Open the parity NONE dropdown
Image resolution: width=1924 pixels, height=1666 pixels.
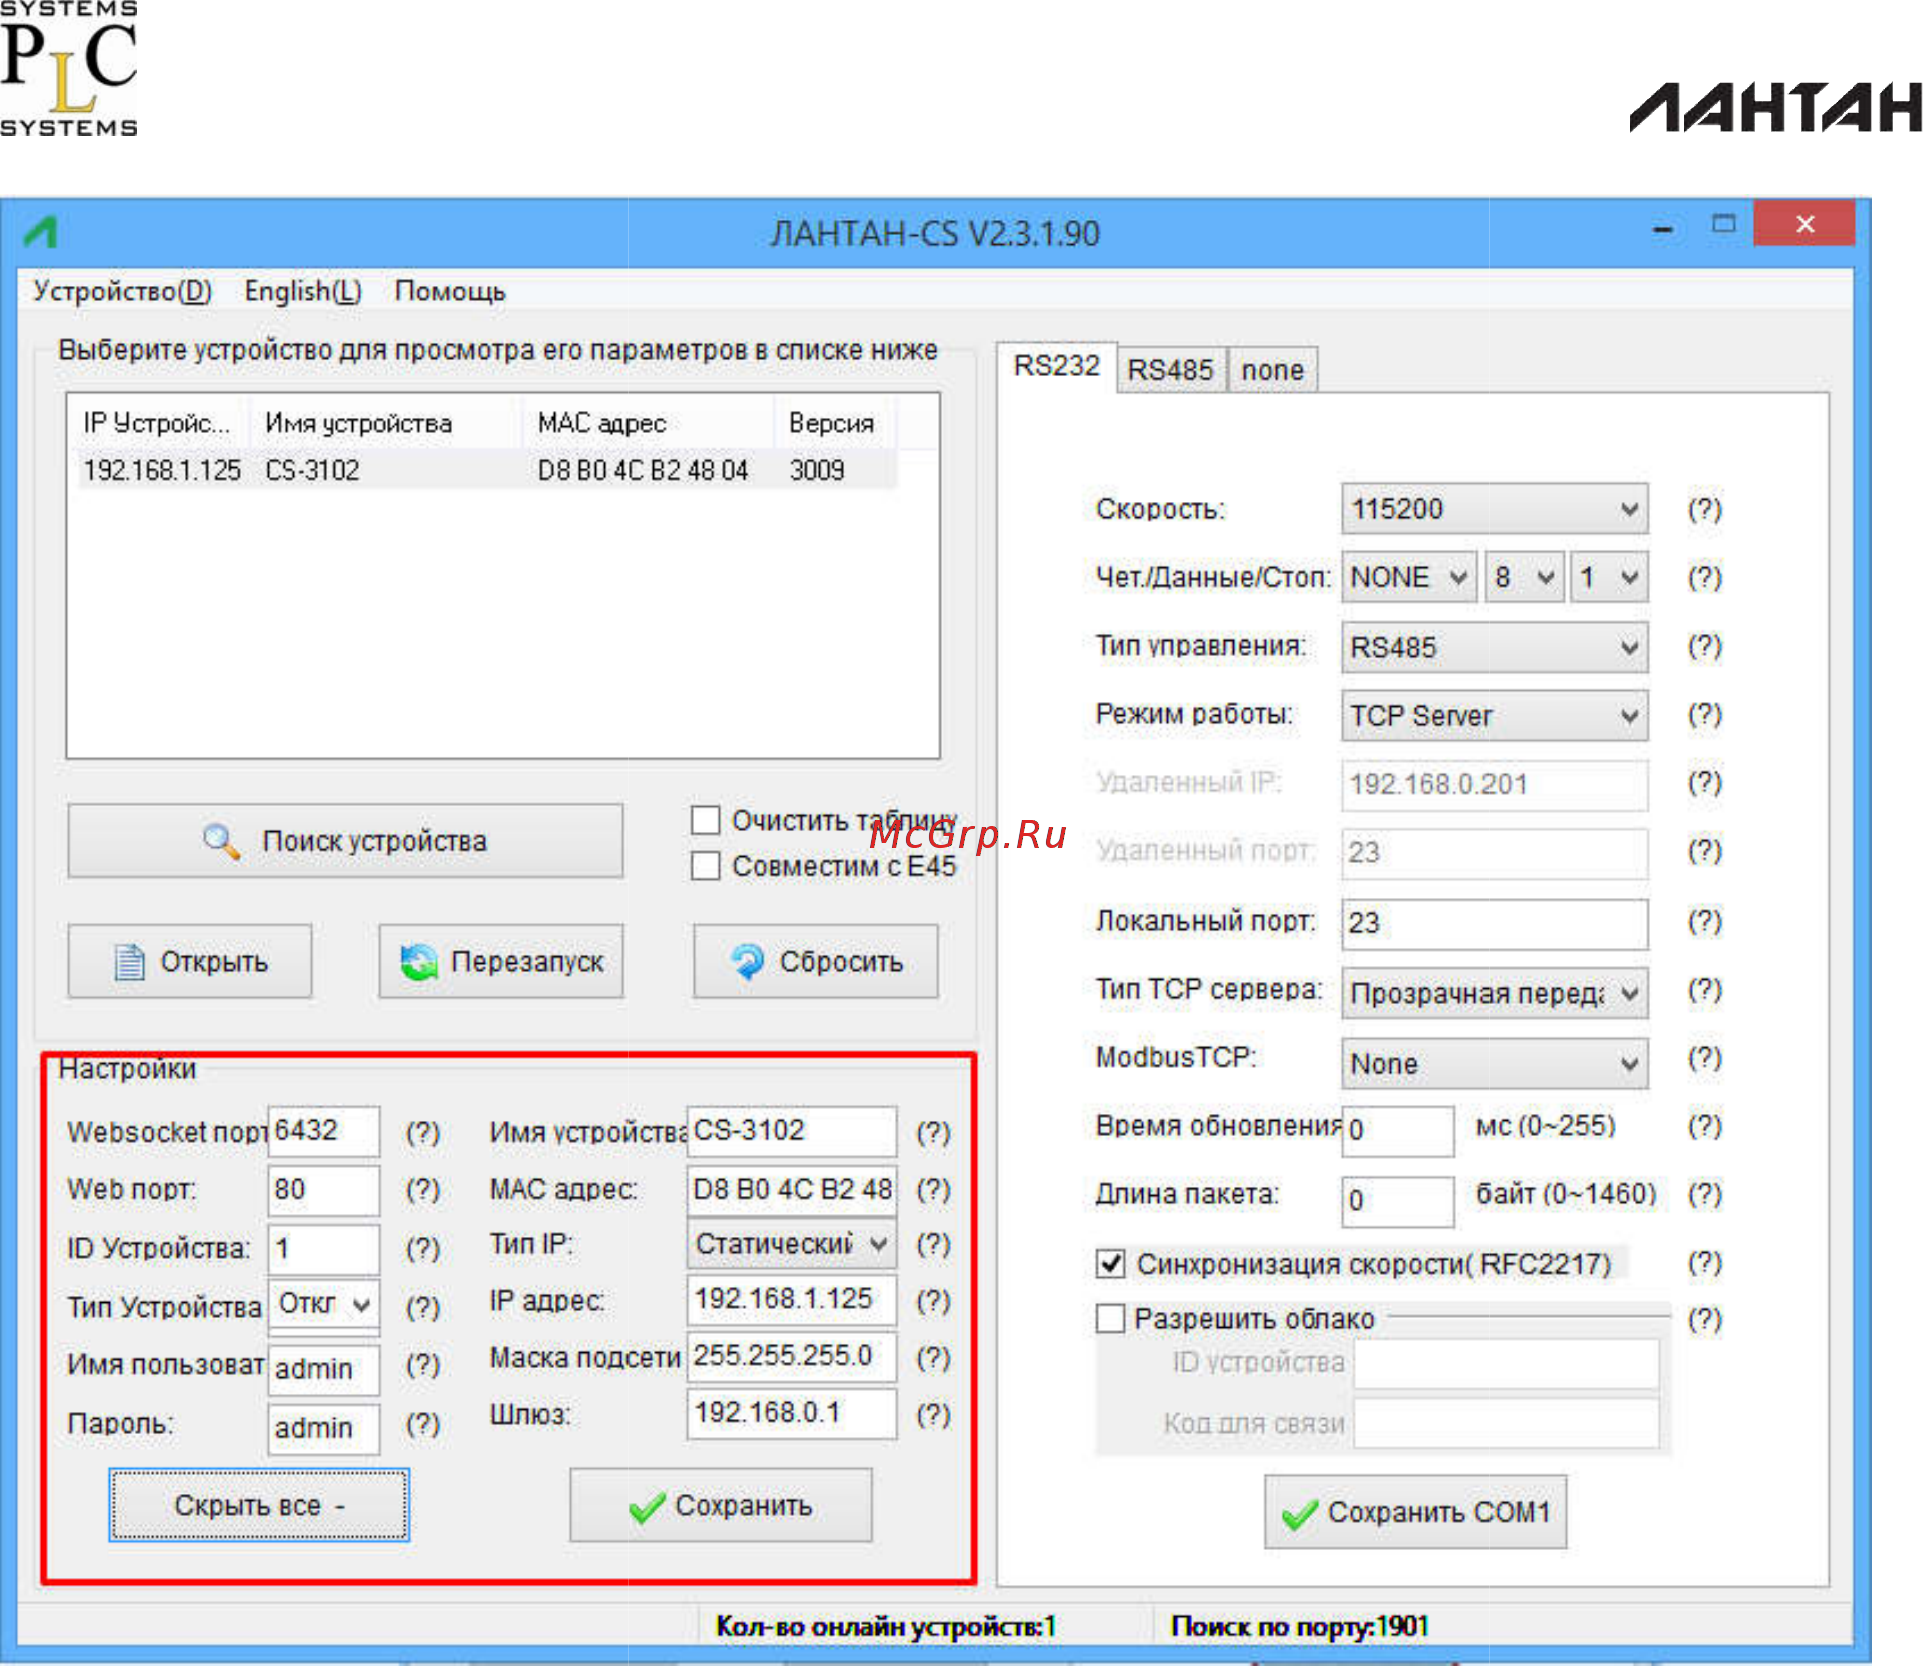point(1408,578)
